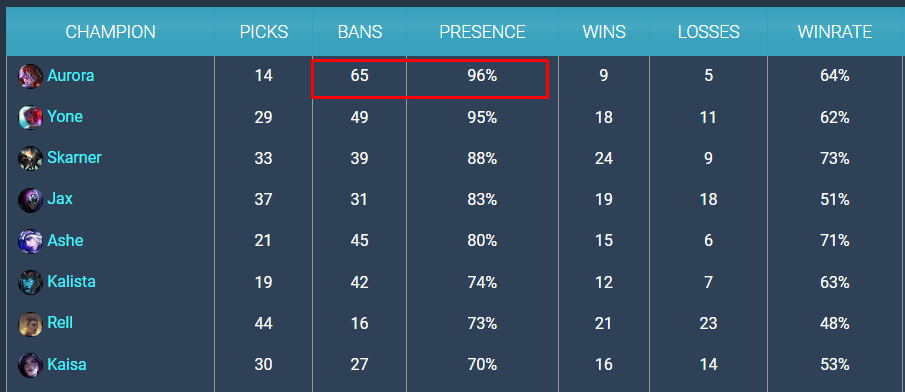Sort table by LOSSES column header

click(709, 32)
